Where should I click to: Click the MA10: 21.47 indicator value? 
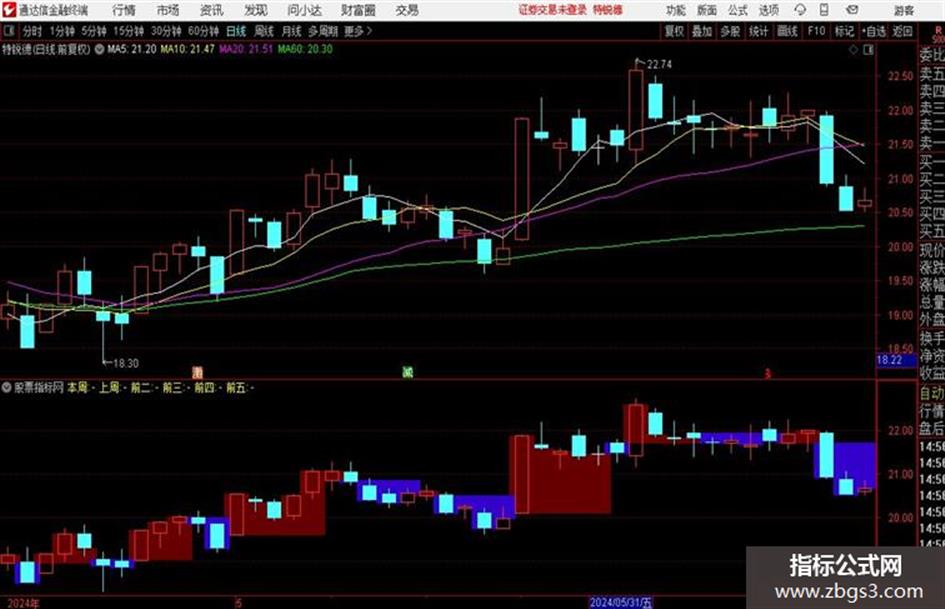[x=187, y=49]
